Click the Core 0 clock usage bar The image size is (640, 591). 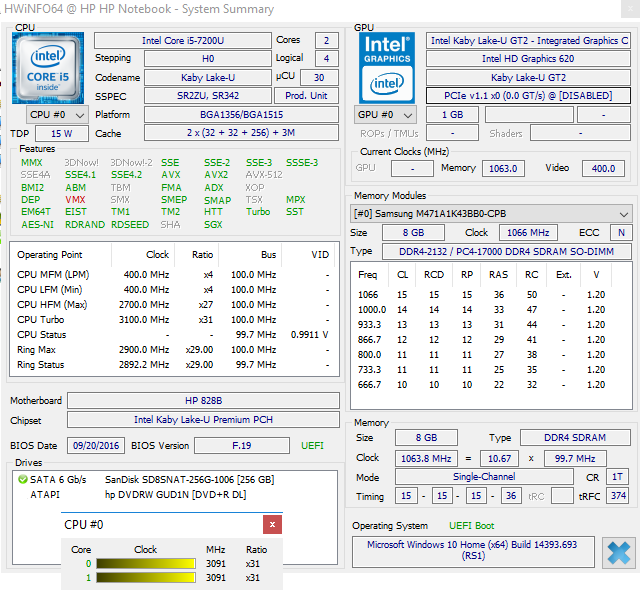146,564
